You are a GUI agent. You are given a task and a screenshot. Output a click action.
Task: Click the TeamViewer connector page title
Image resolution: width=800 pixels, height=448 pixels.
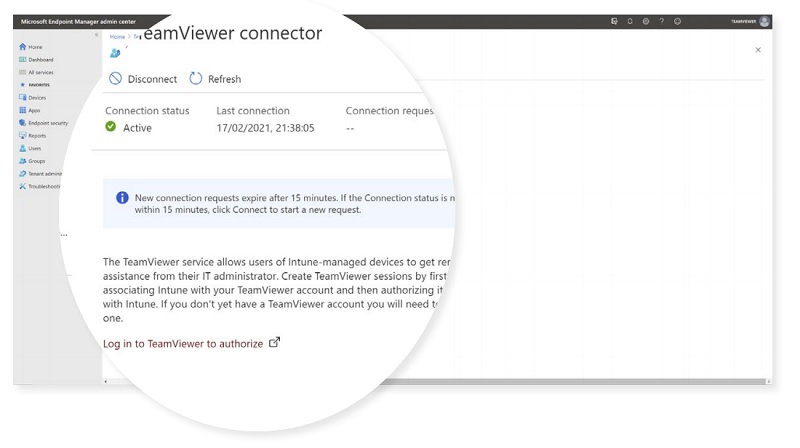click(x=231, y=33)
